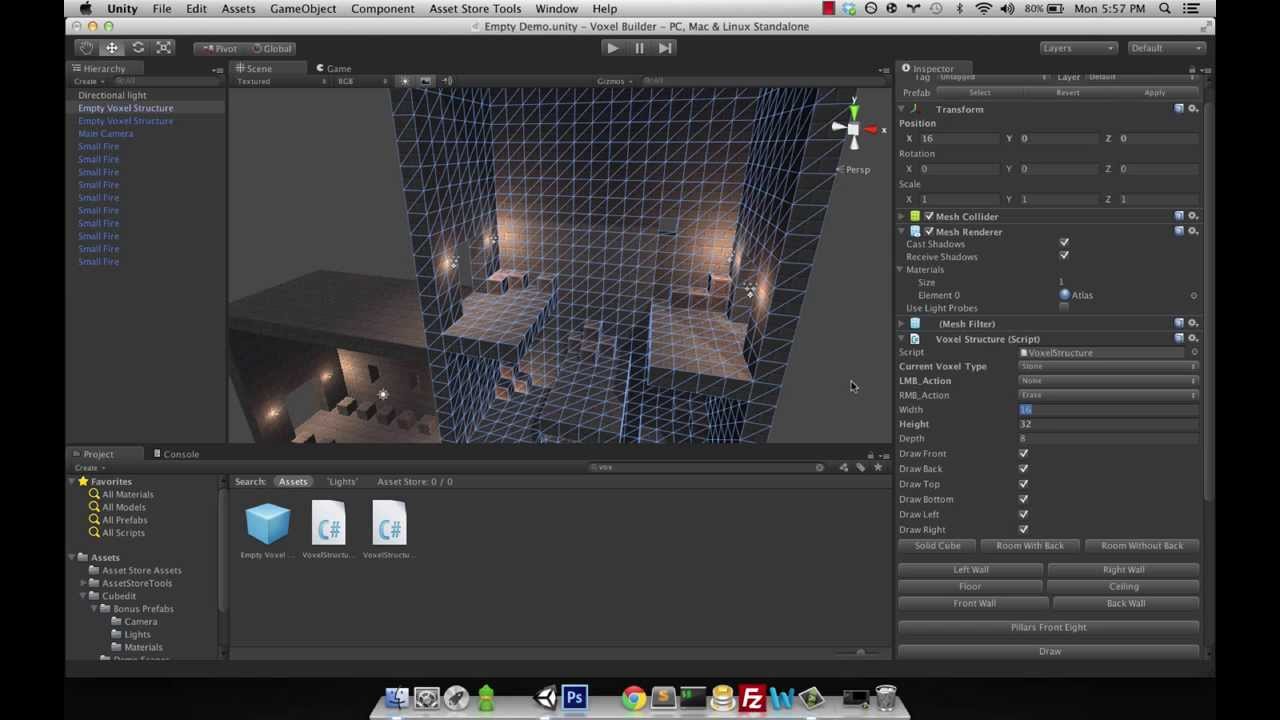Open the Textured draw mode dropdown

click(283, 81)
